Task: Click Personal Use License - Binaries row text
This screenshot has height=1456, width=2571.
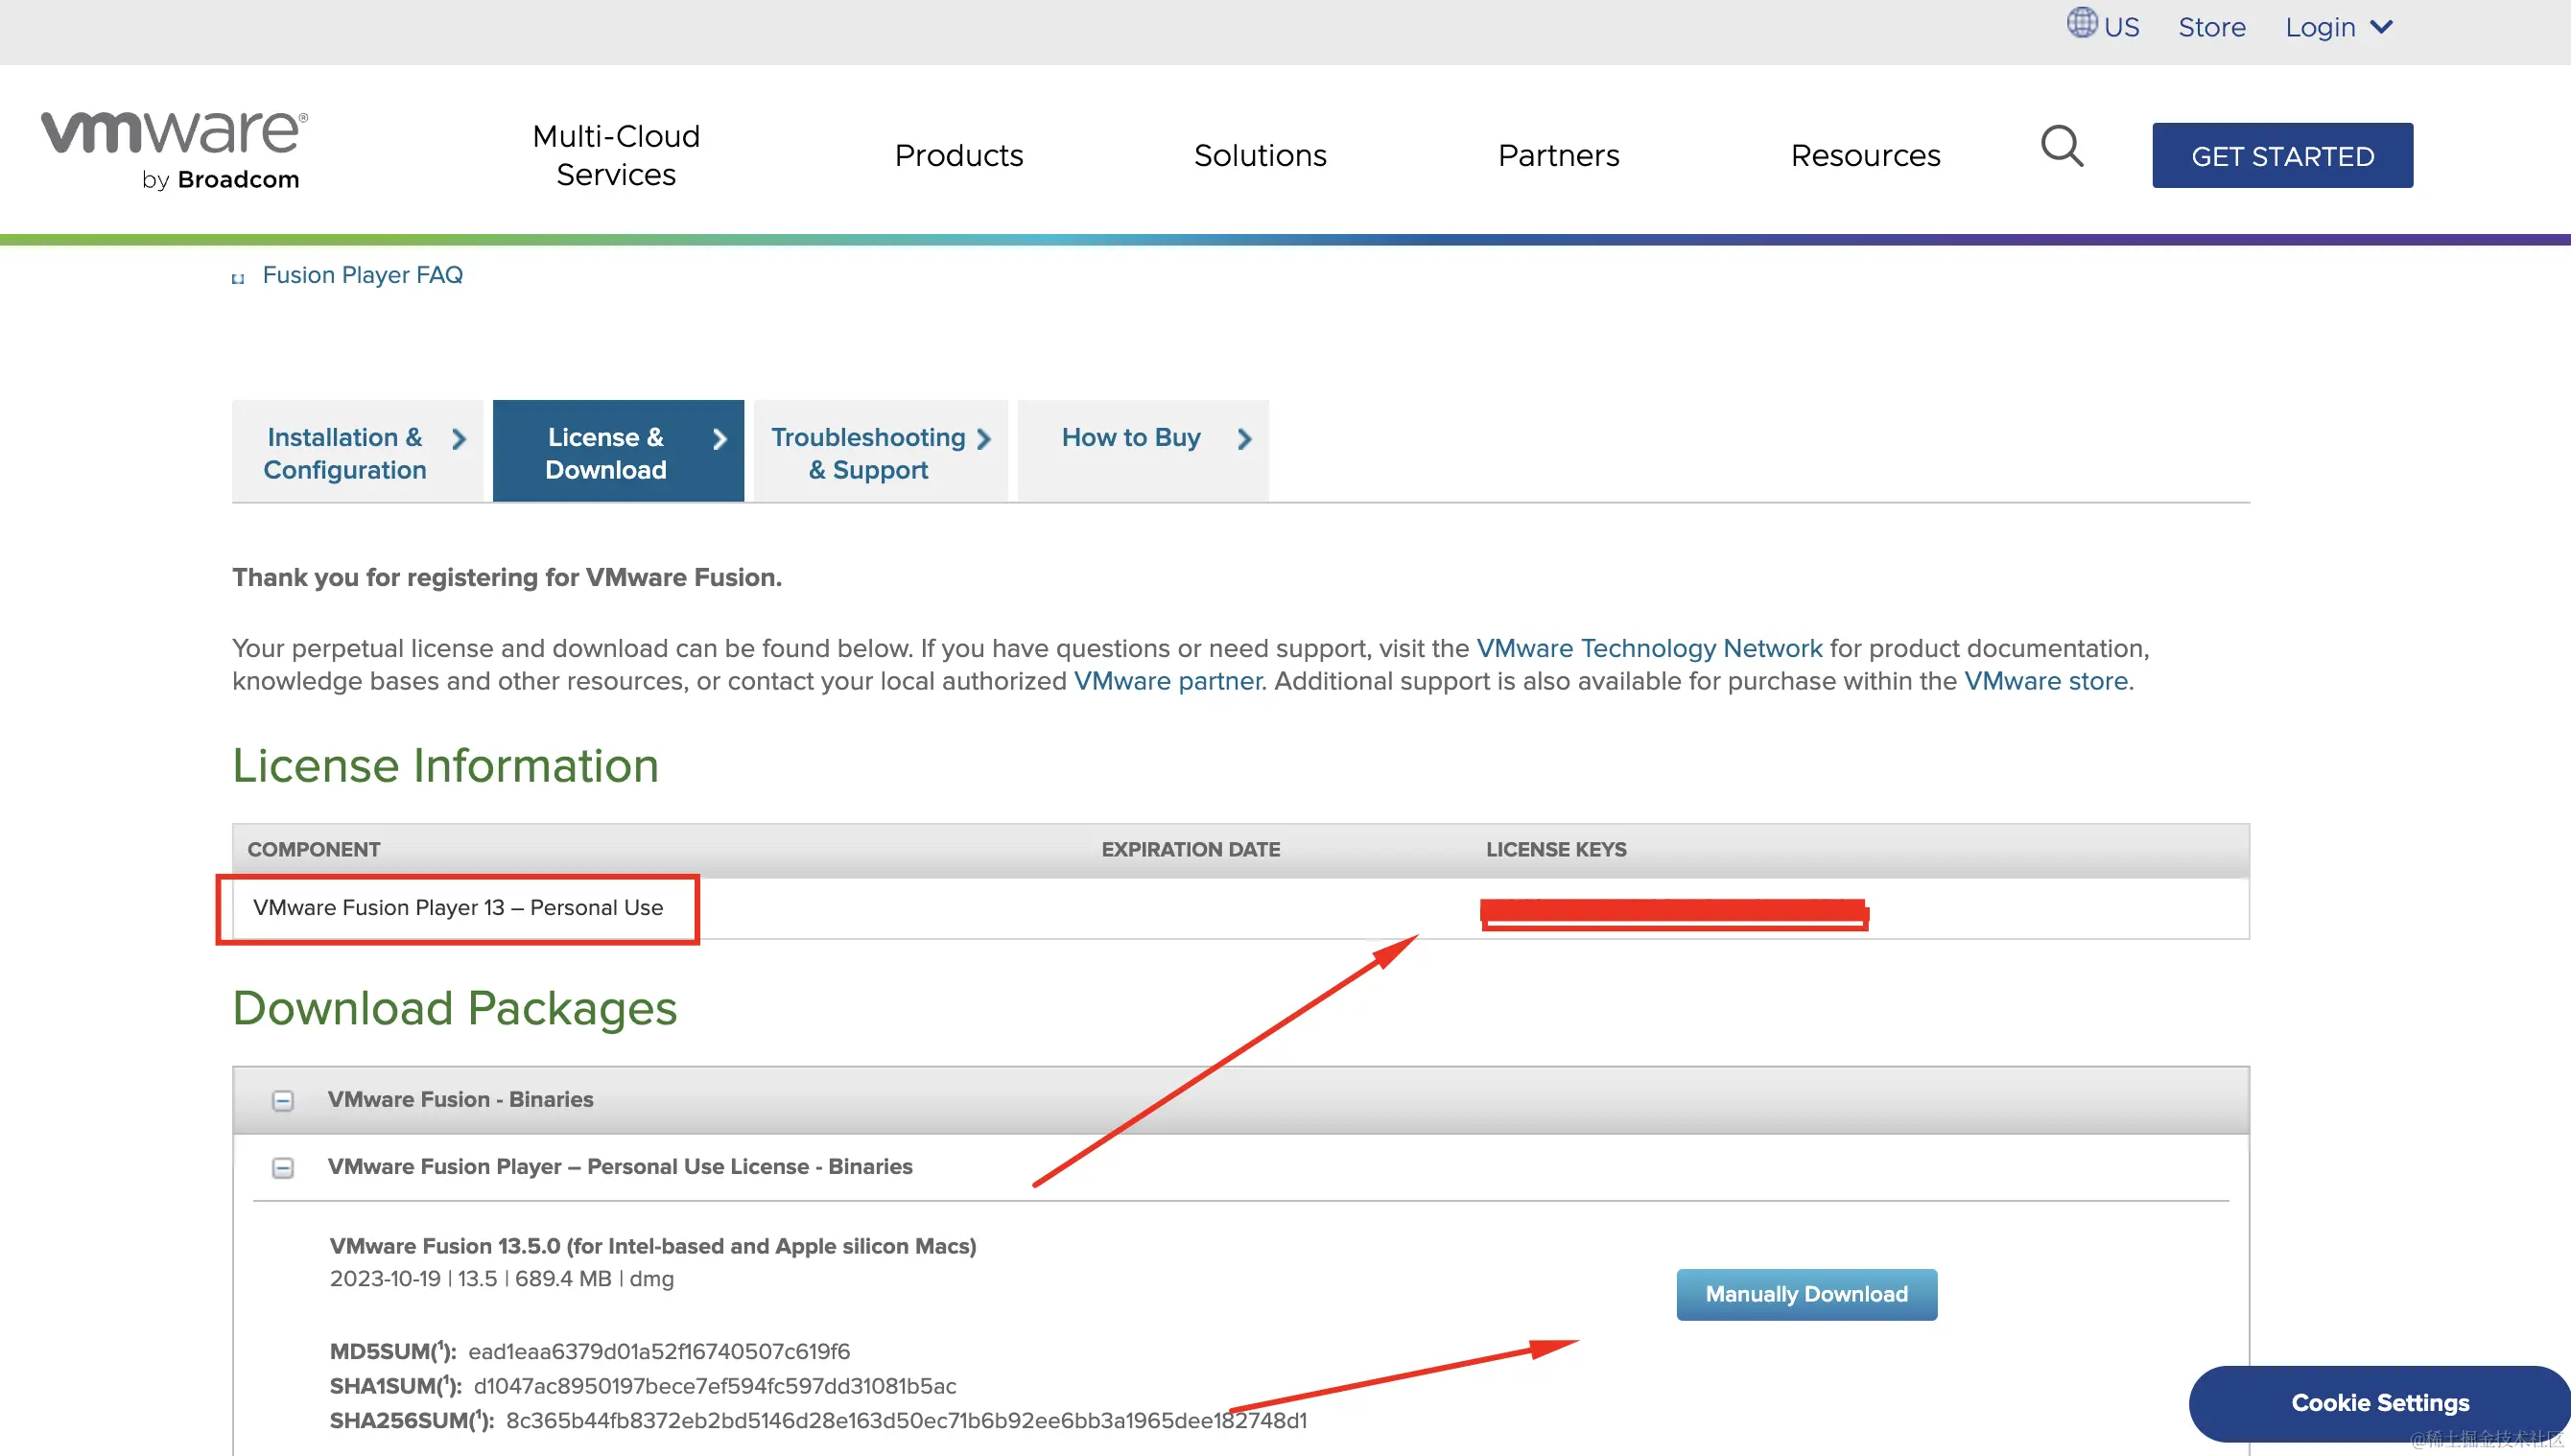Action: [x=619, y=1166]
